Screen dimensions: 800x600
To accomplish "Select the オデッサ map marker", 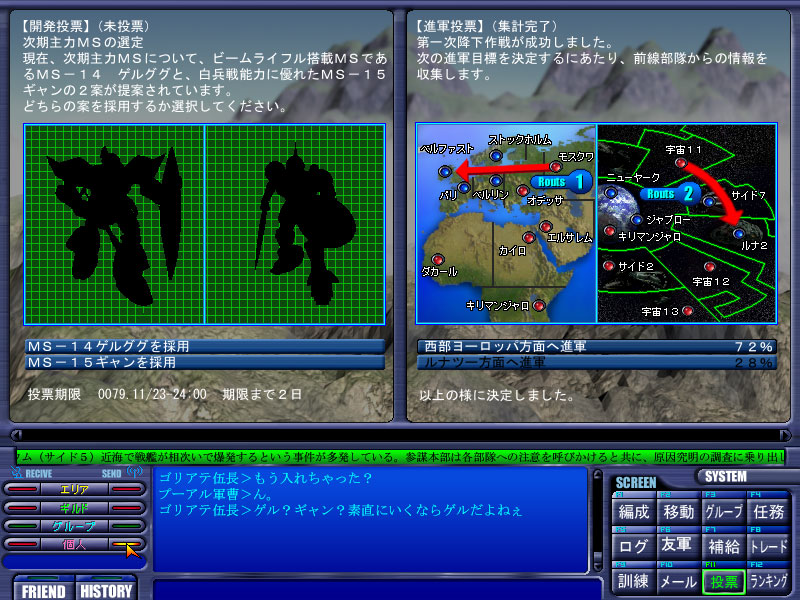I will click(522, 191).
